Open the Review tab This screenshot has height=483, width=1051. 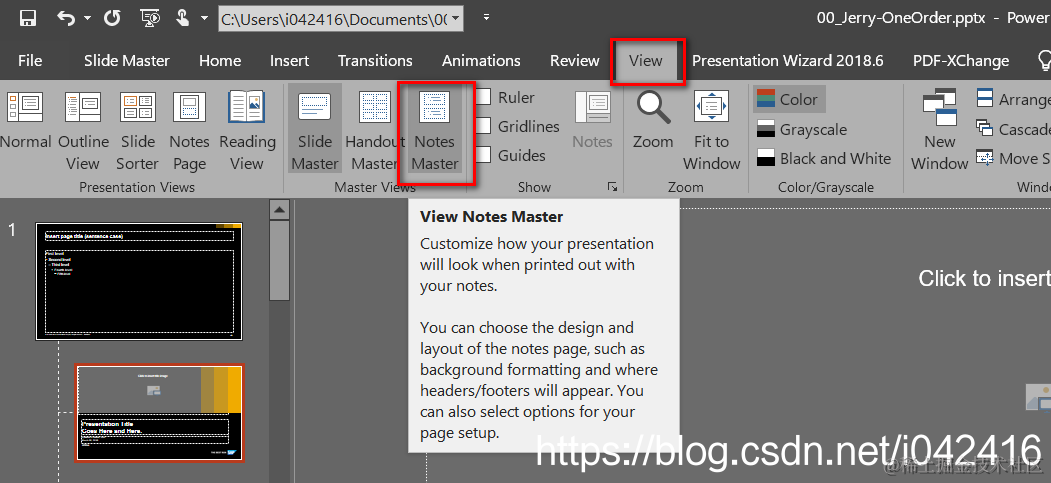pyautogui.click(x=574, y=61)
